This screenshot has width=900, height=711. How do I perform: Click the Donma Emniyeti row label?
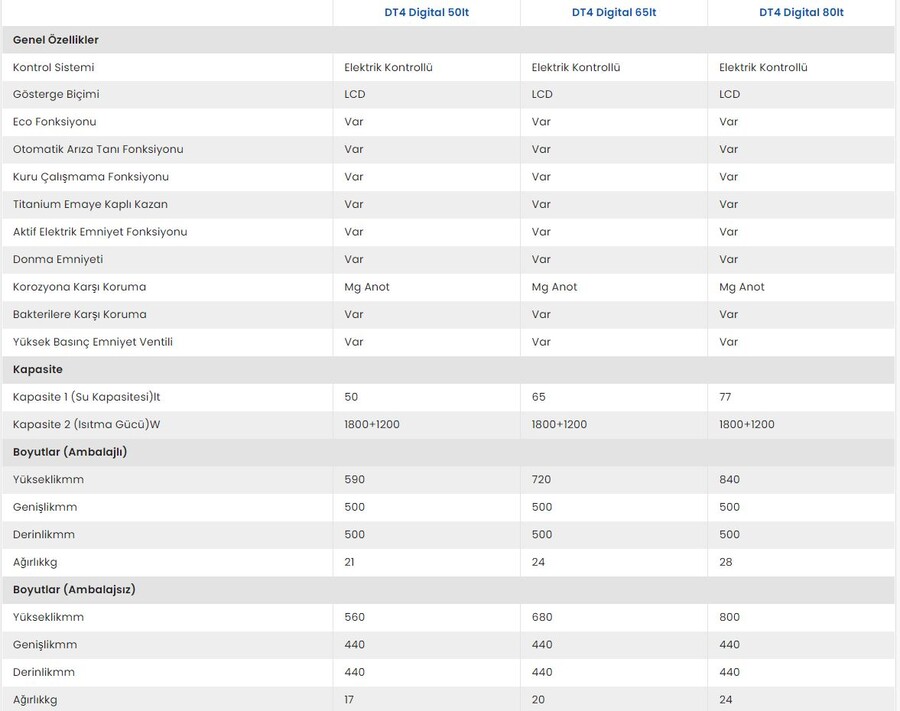pos(58,259)
